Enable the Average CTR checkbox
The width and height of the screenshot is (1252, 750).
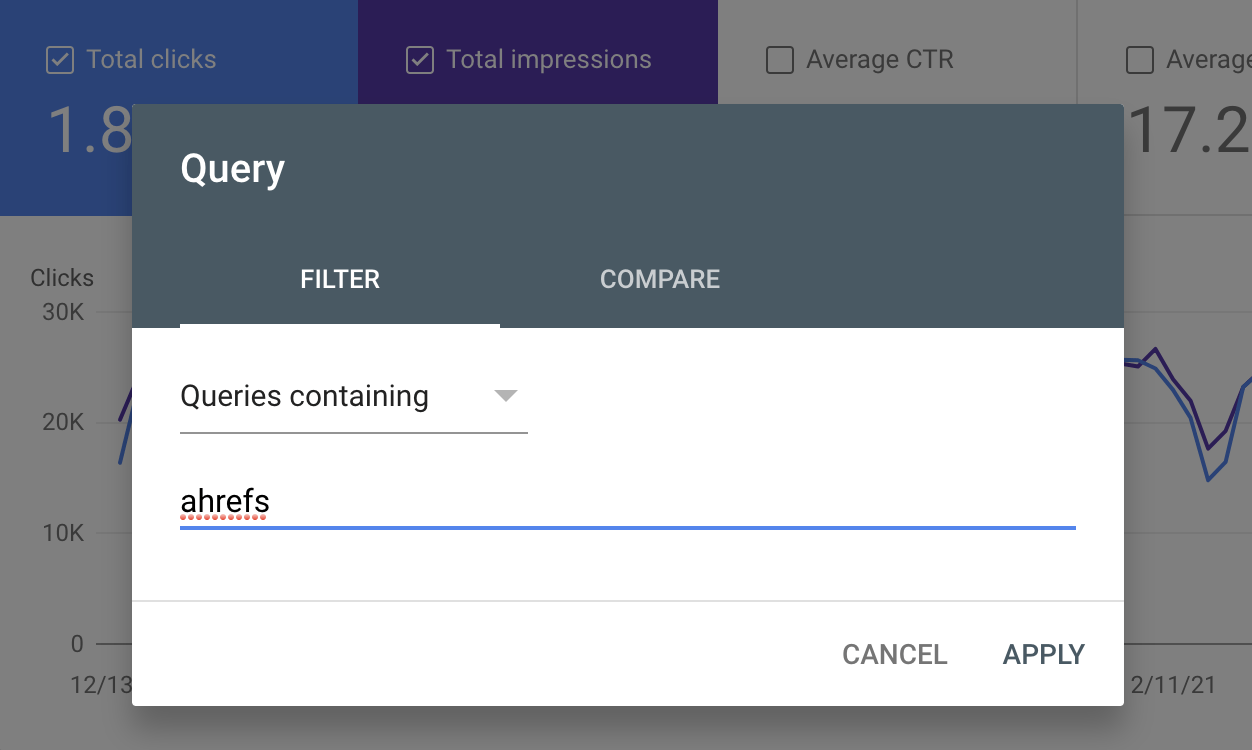(780, 60)
